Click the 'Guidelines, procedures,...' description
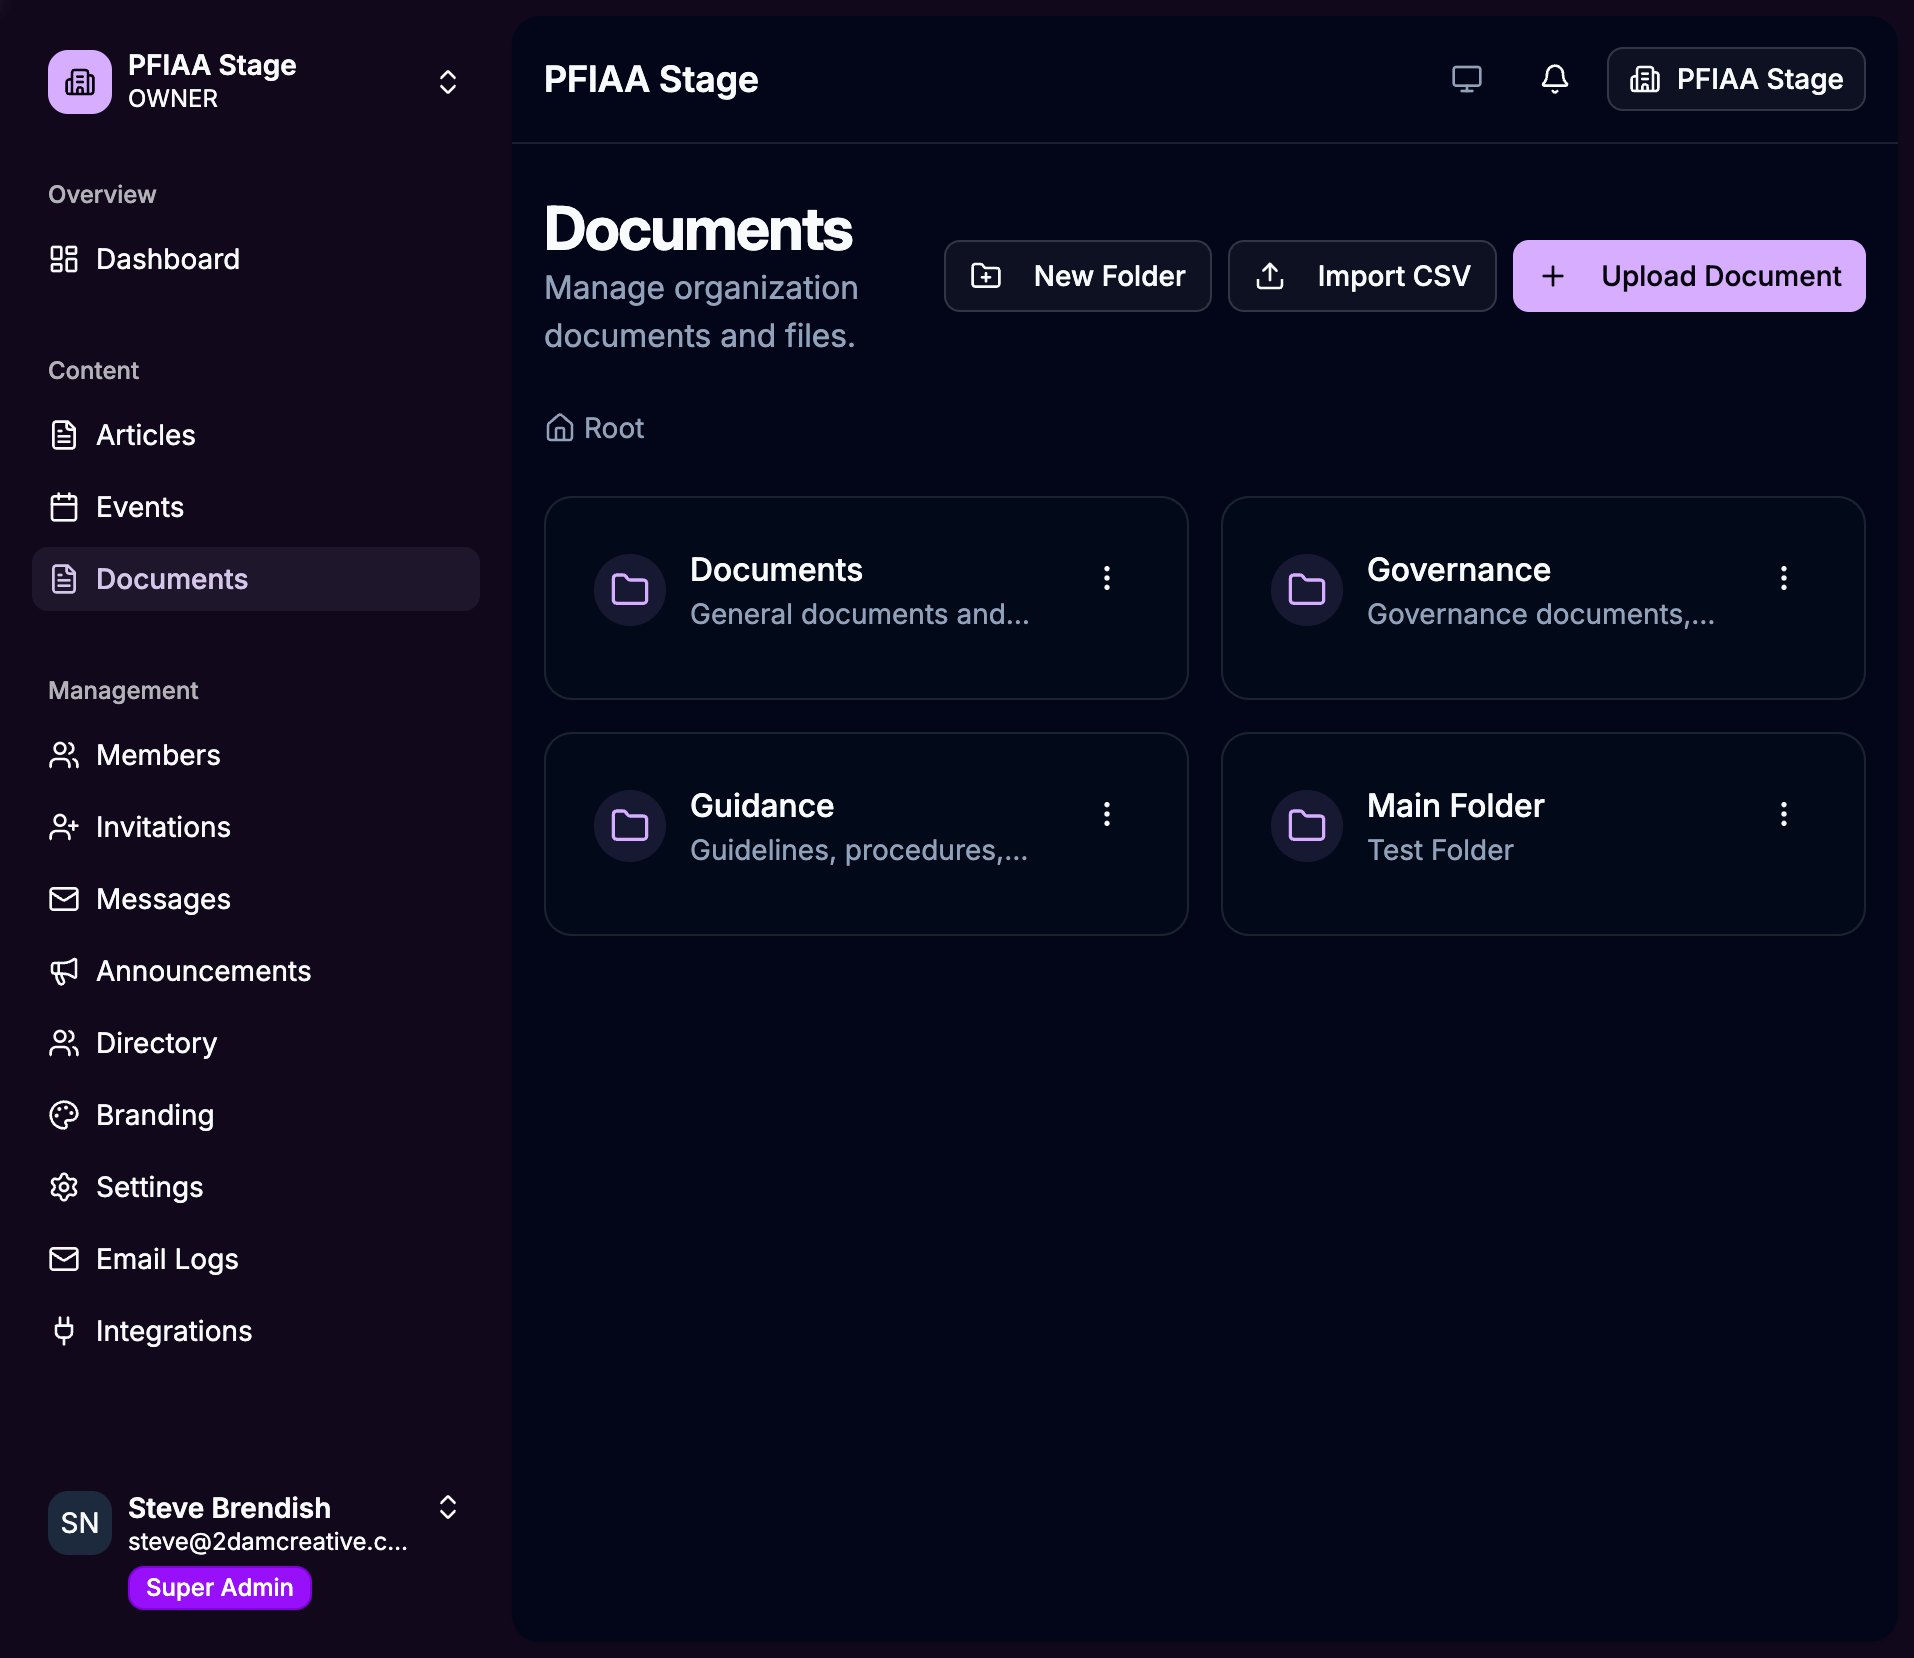This screenshot has width=1914, height=1658. tap(859, 850)
